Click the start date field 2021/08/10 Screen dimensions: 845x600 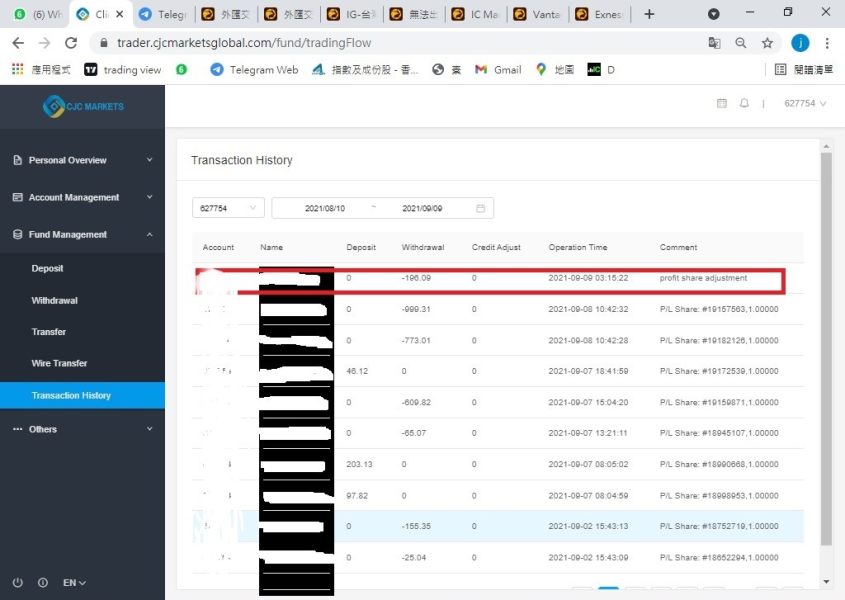(325, 208)
